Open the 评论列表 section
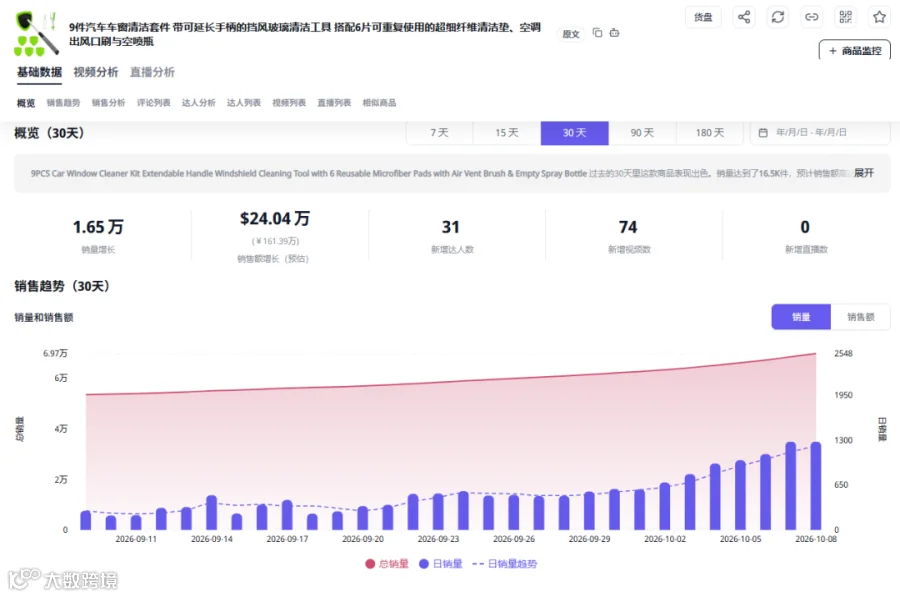 [x=153, y=103]
